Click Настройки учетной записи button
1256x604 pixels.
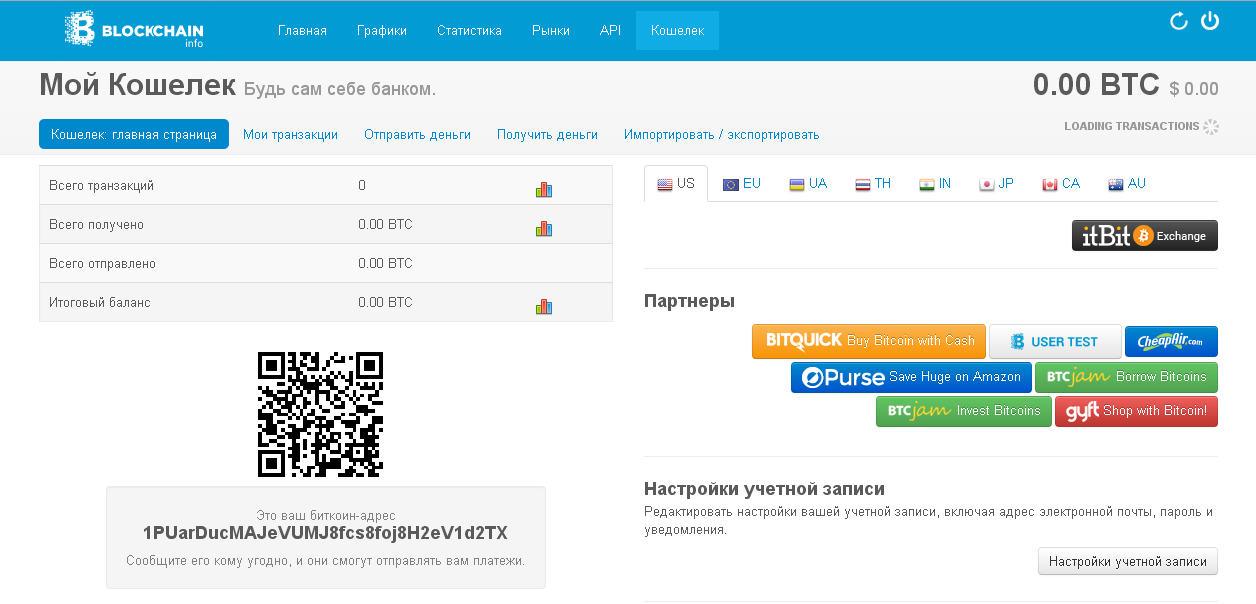click(x=1128, y=562)
